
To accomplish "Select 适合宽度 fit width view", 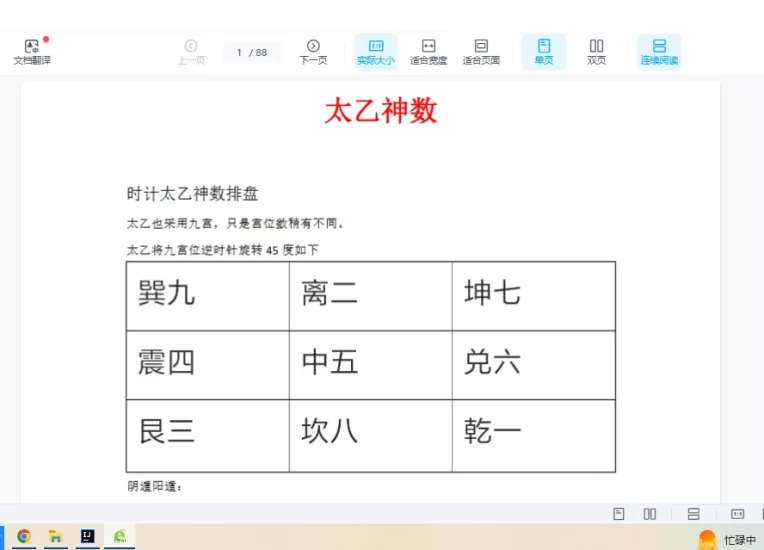I will 428,52.
